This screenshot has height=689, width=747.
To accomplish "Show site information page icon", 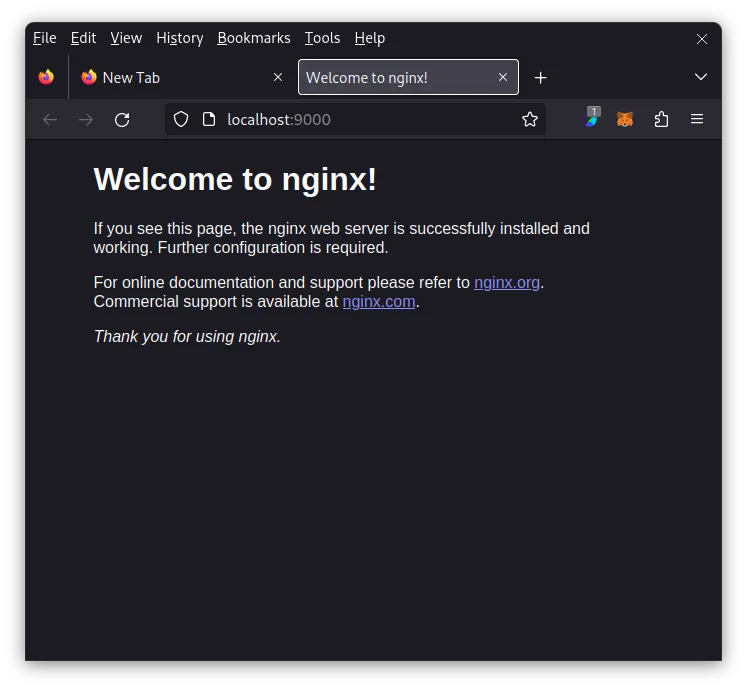I will point(209,119).
